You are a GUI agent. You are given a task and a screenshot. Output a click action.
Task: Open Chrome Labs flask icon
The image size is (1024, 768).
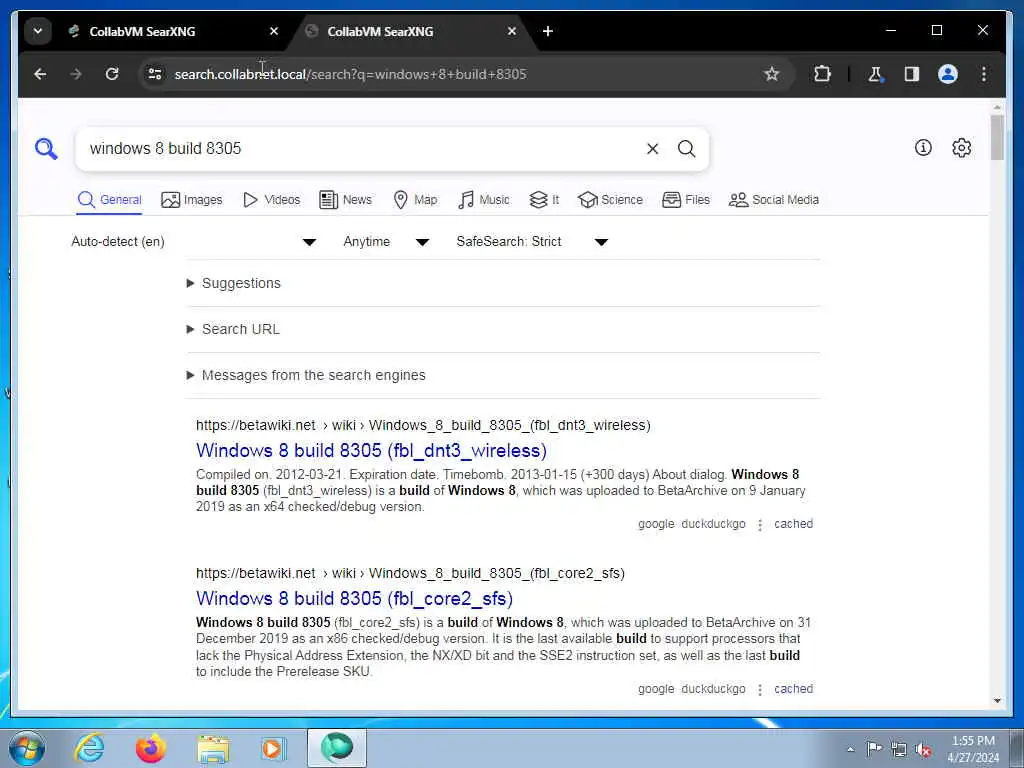tap(875, 74)
